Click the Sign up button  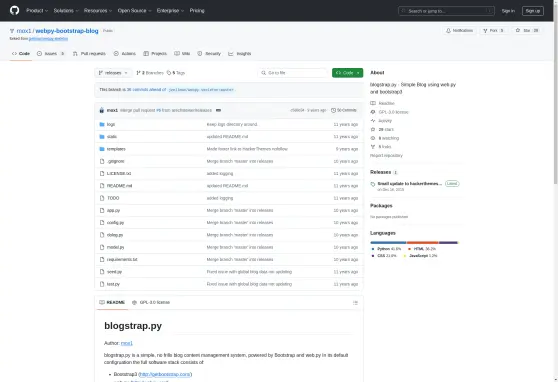[533, 11]
